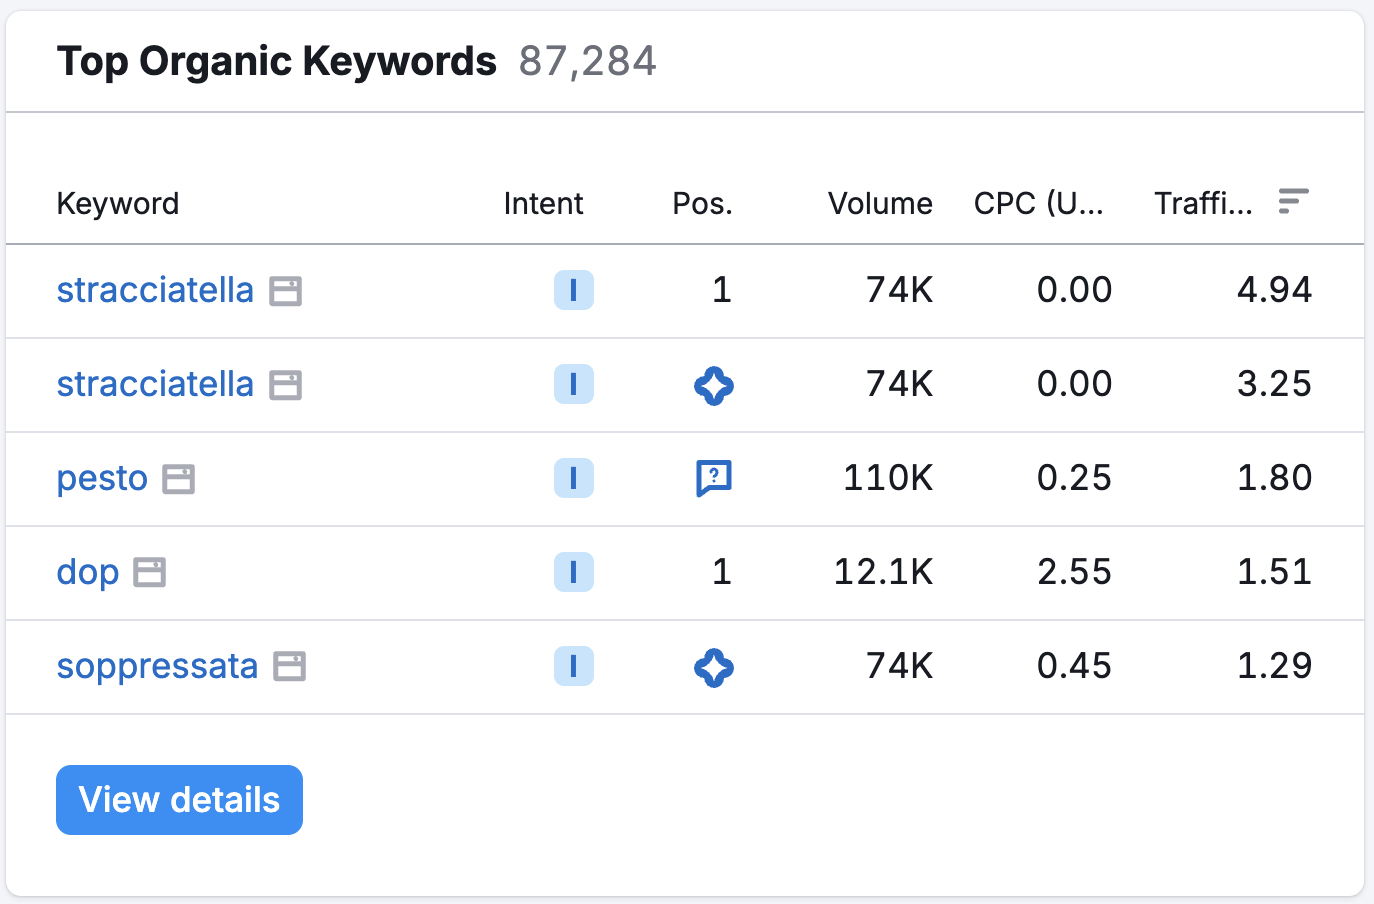
Task: Click the CPC (U... column header
Action: point(1039,204)
